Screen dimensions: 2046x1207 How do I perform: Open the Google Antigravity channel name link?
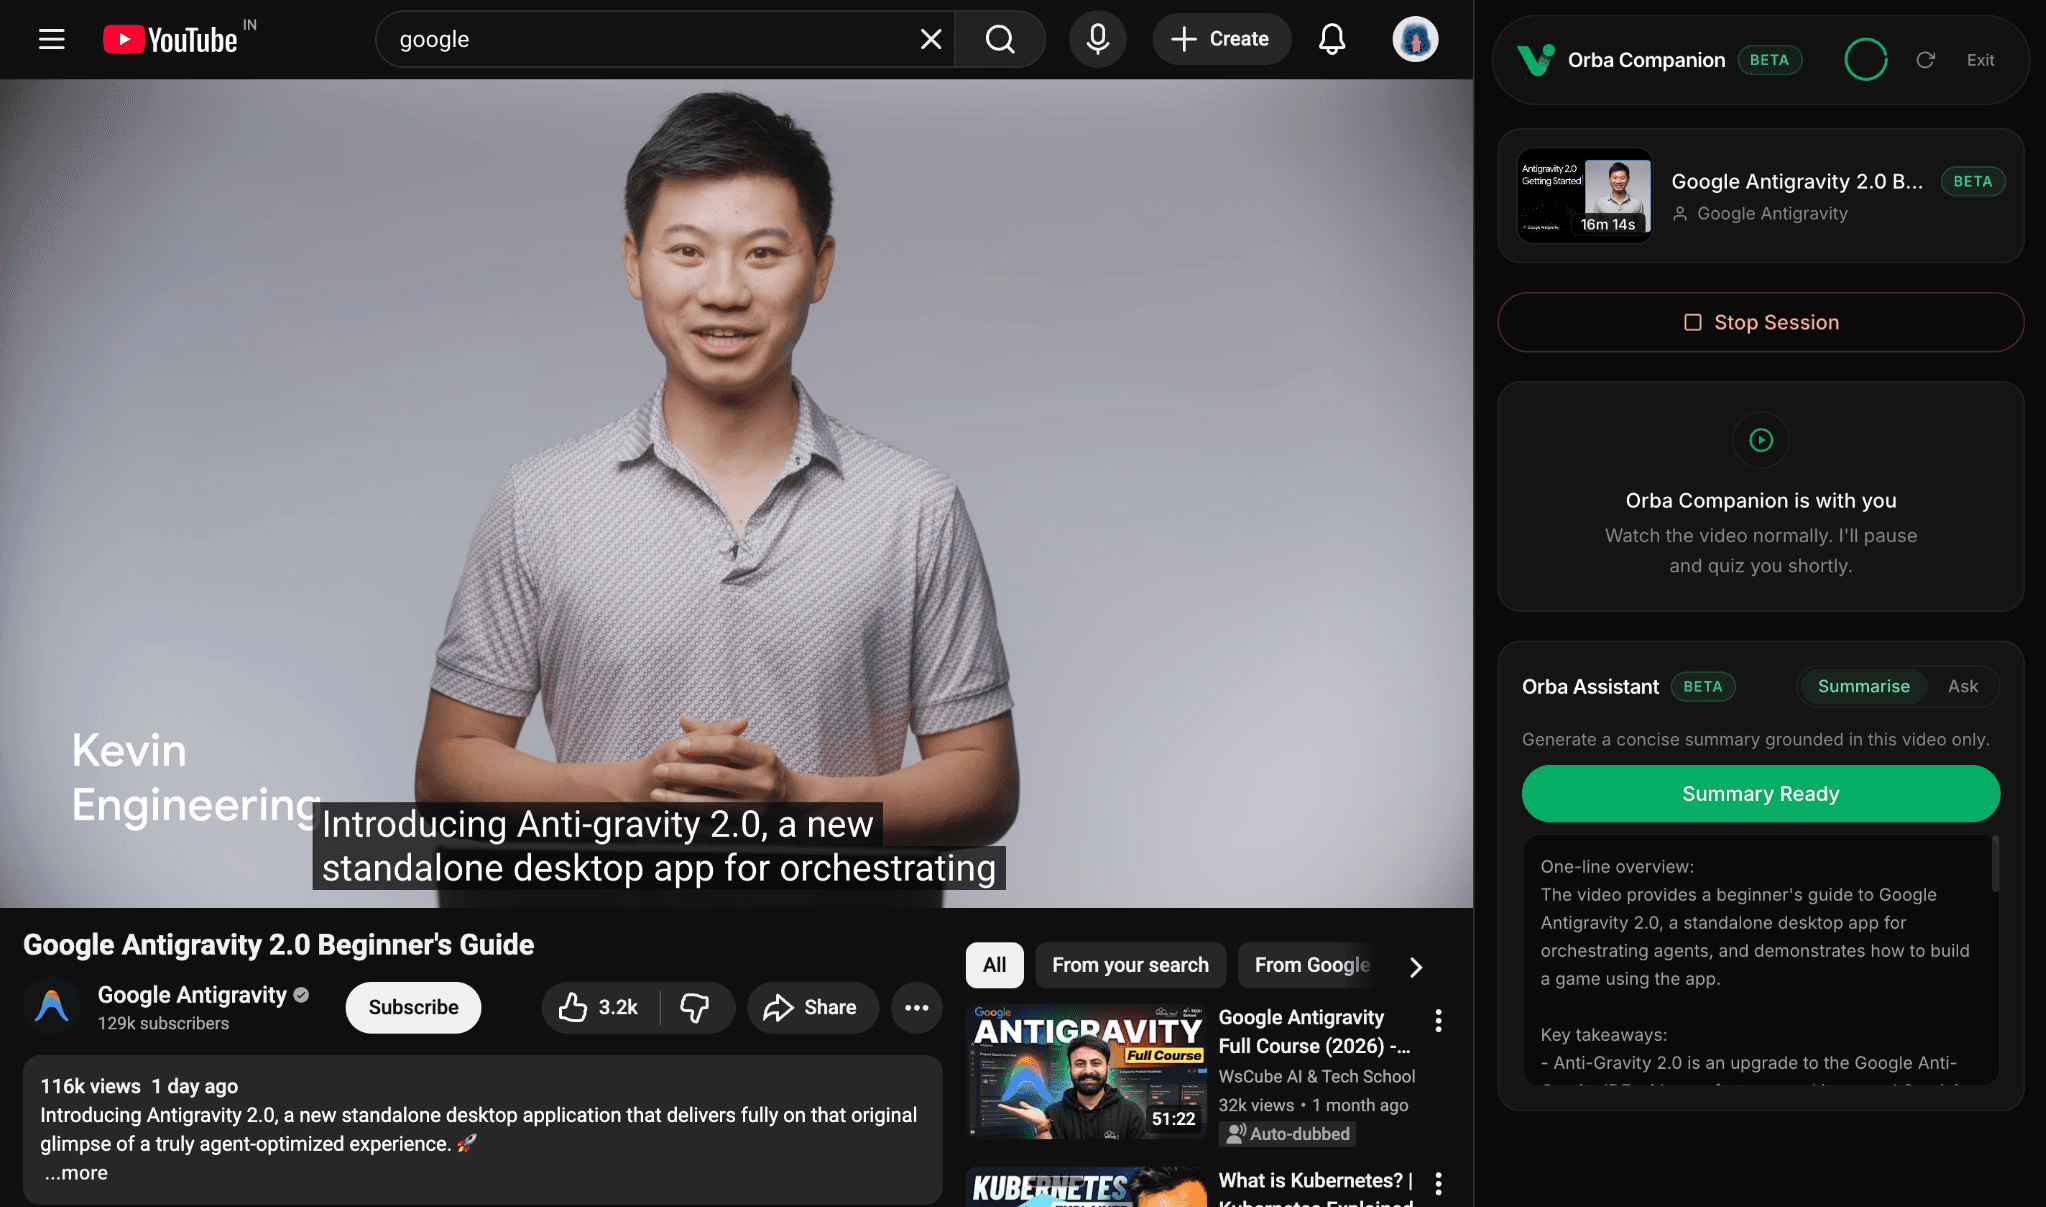coord(192,995)
